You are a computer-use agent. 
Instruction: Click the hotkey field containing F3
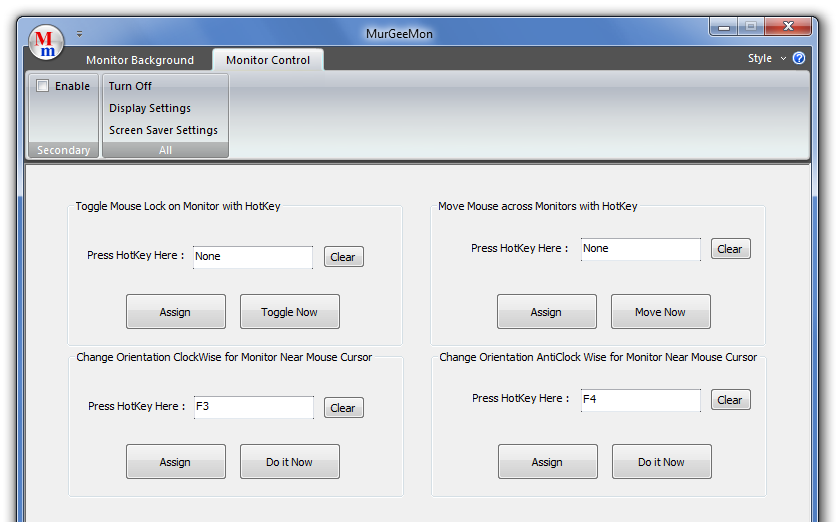pos(252,407)
